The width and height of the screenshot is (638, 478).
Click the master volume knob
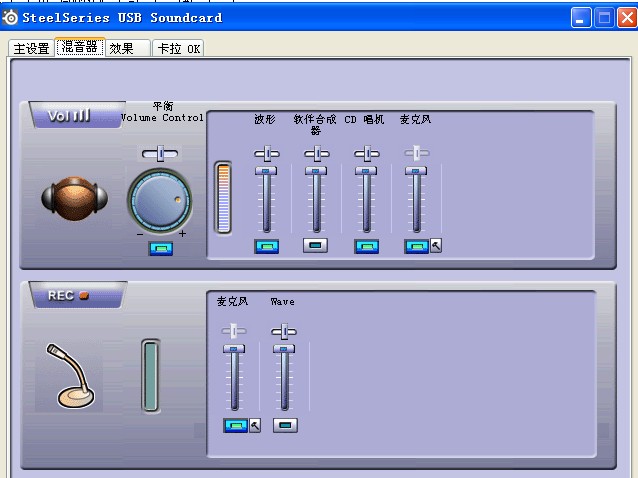pos(160,200)
